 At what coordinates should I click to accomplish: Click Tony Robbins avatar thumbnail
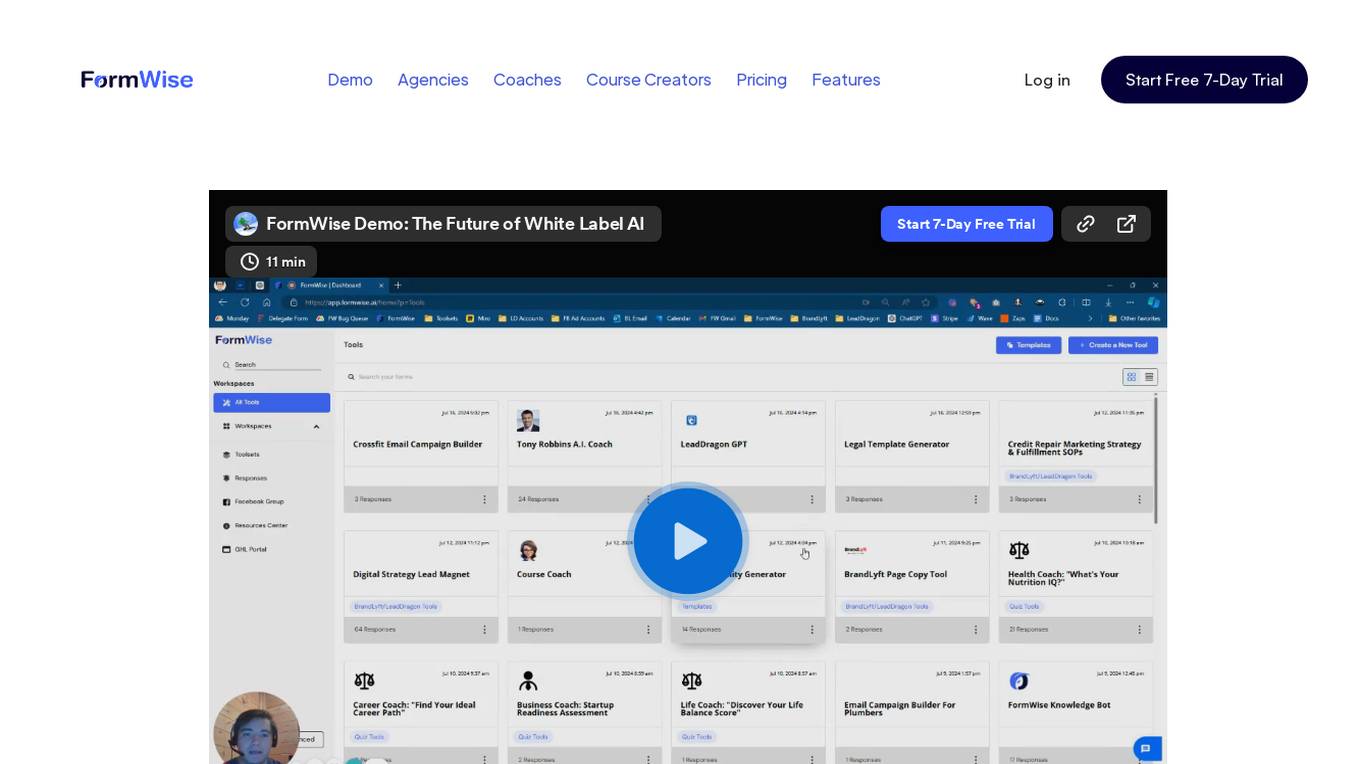pyautogui.click(x=528, y=420)
